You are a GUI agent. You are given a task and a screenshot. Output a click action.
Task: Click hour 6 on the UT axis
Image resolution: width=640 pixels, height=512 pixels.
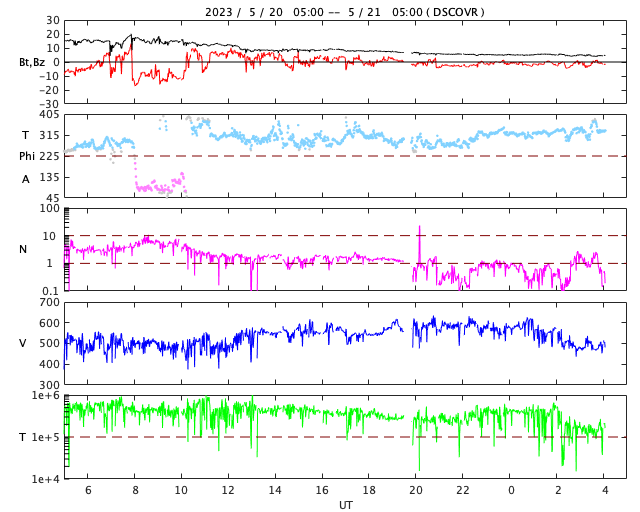click(x=88, y=490)
